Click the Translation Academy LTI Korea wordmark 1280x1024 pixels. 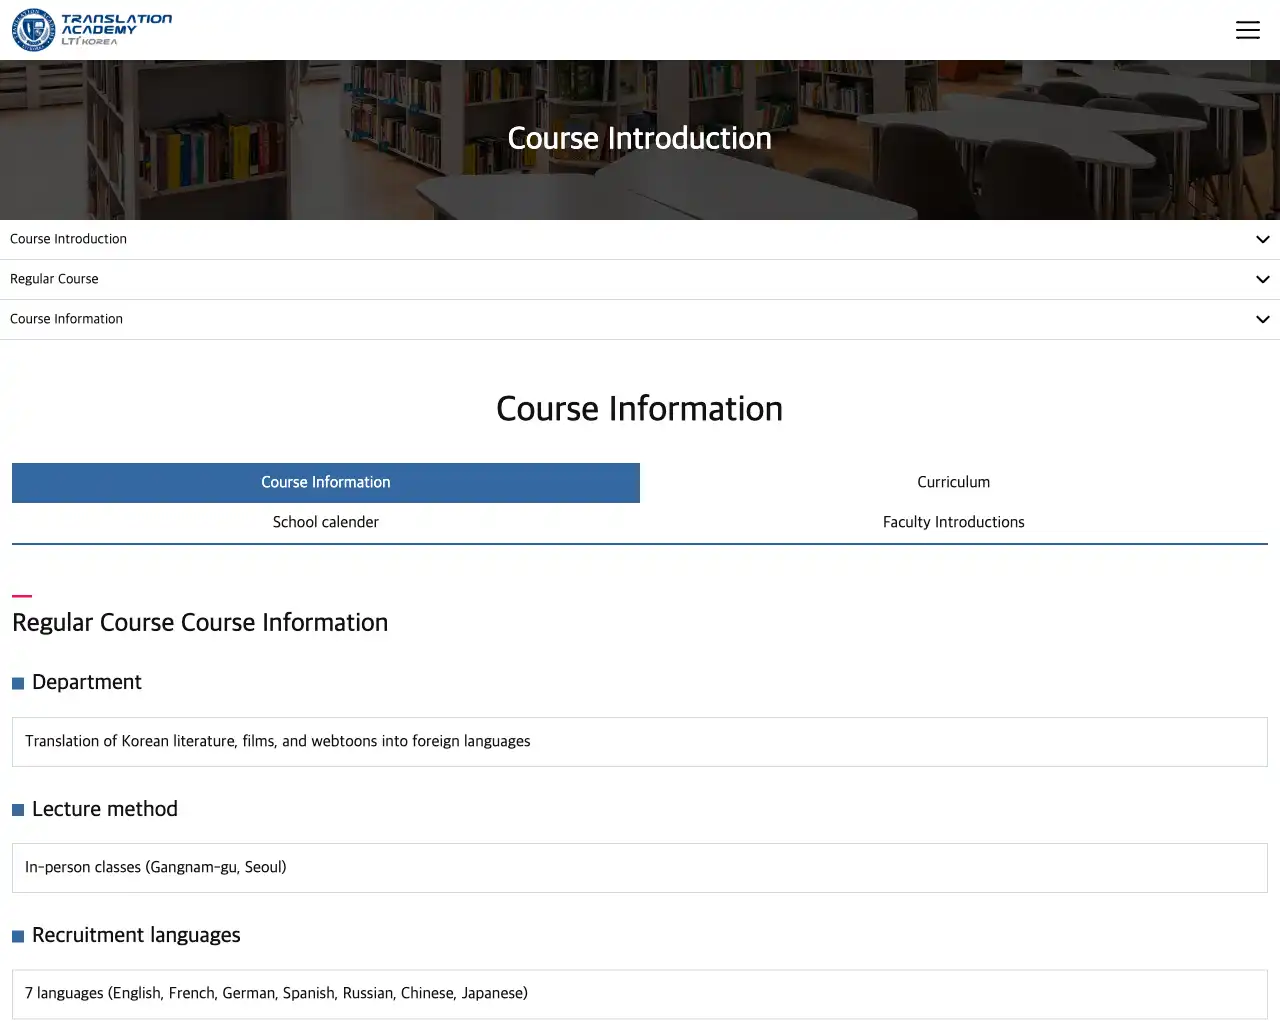pyautogui.click(x=116, y=29)
